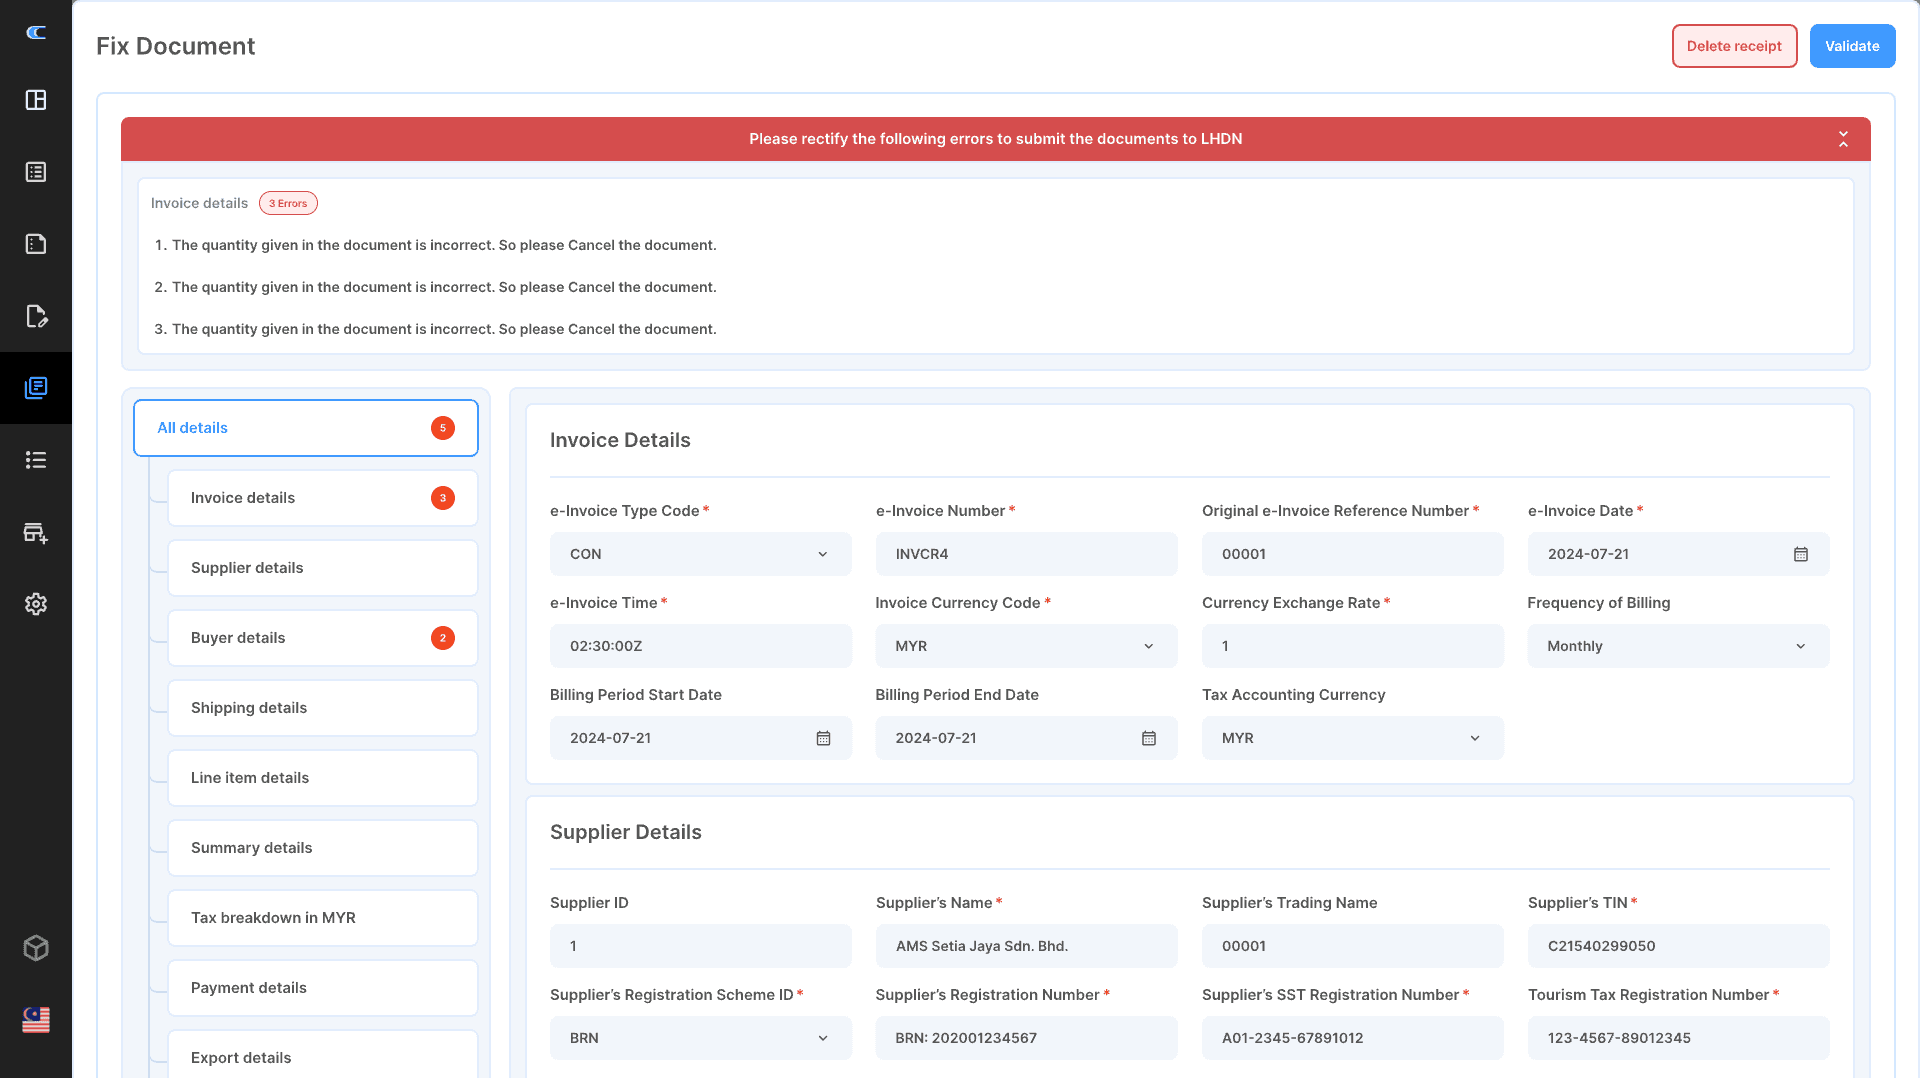The image size is (1920, 1078).
Task: Collapse the red error banner
Action: coord(1842,139)
